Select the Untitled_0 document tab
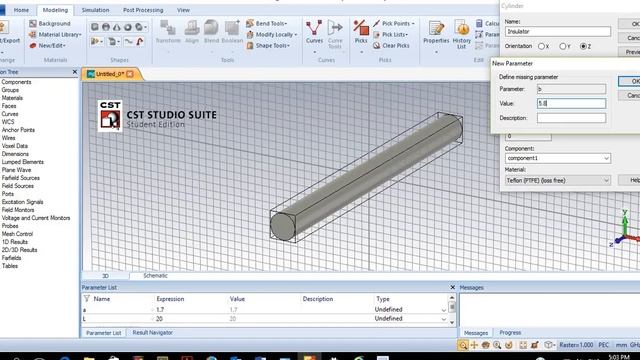This screenshot has width=640, height=360. coord(110,74)
